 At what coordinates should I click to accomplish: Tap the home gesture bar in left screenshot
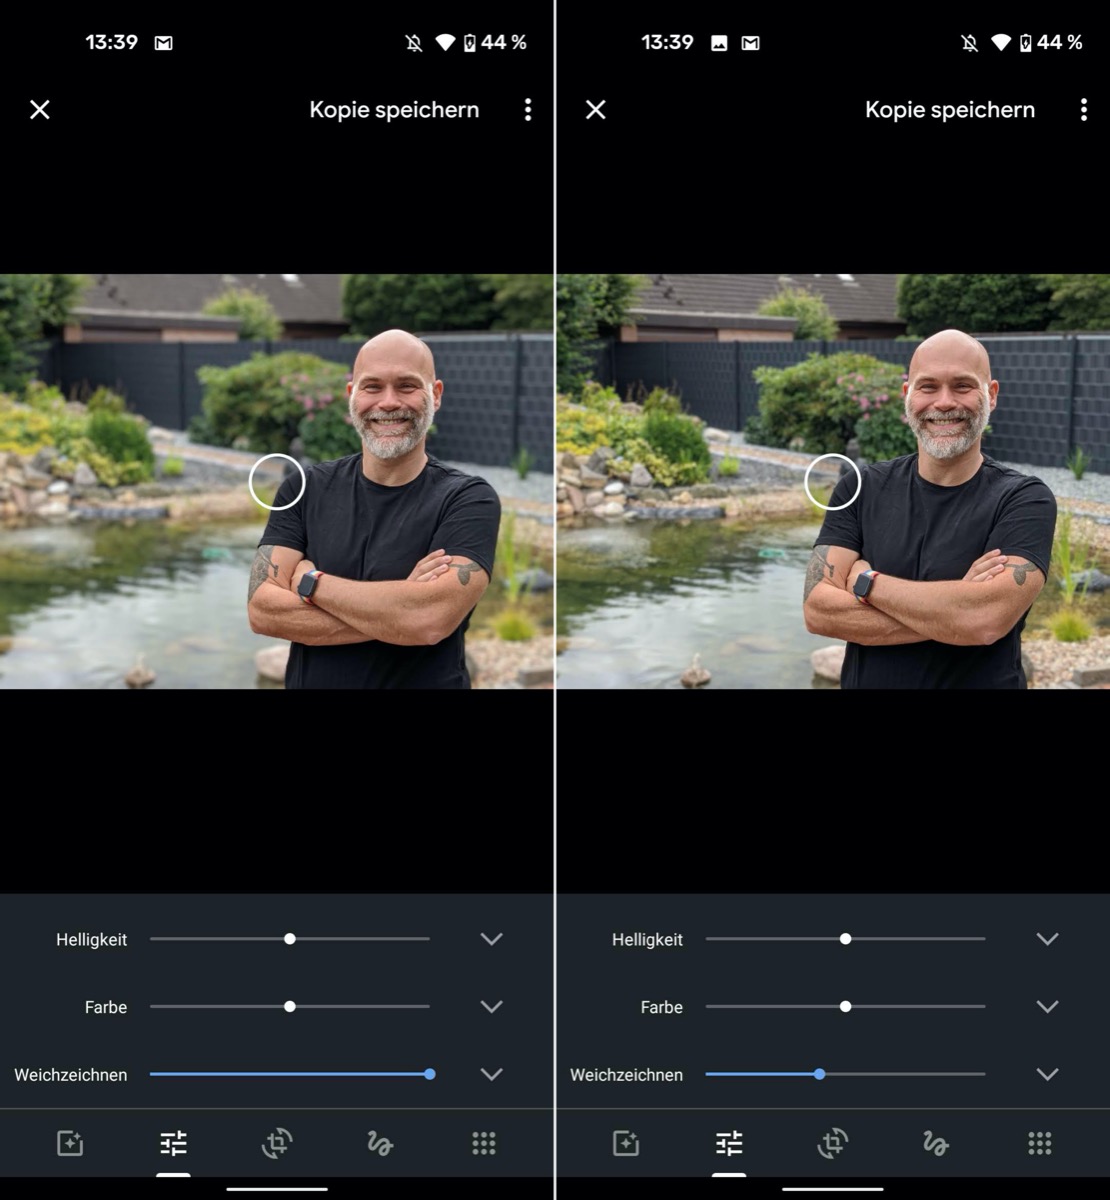tap(277, 1189)
